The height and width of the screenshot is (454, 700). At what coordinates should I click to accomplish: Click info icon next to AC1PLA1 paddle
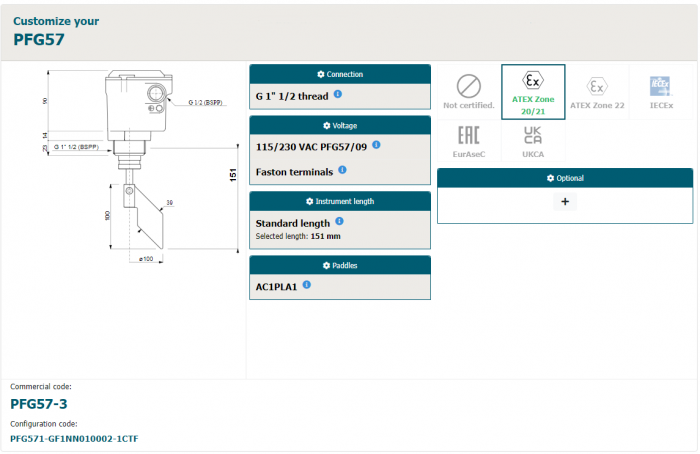[307, 285]
